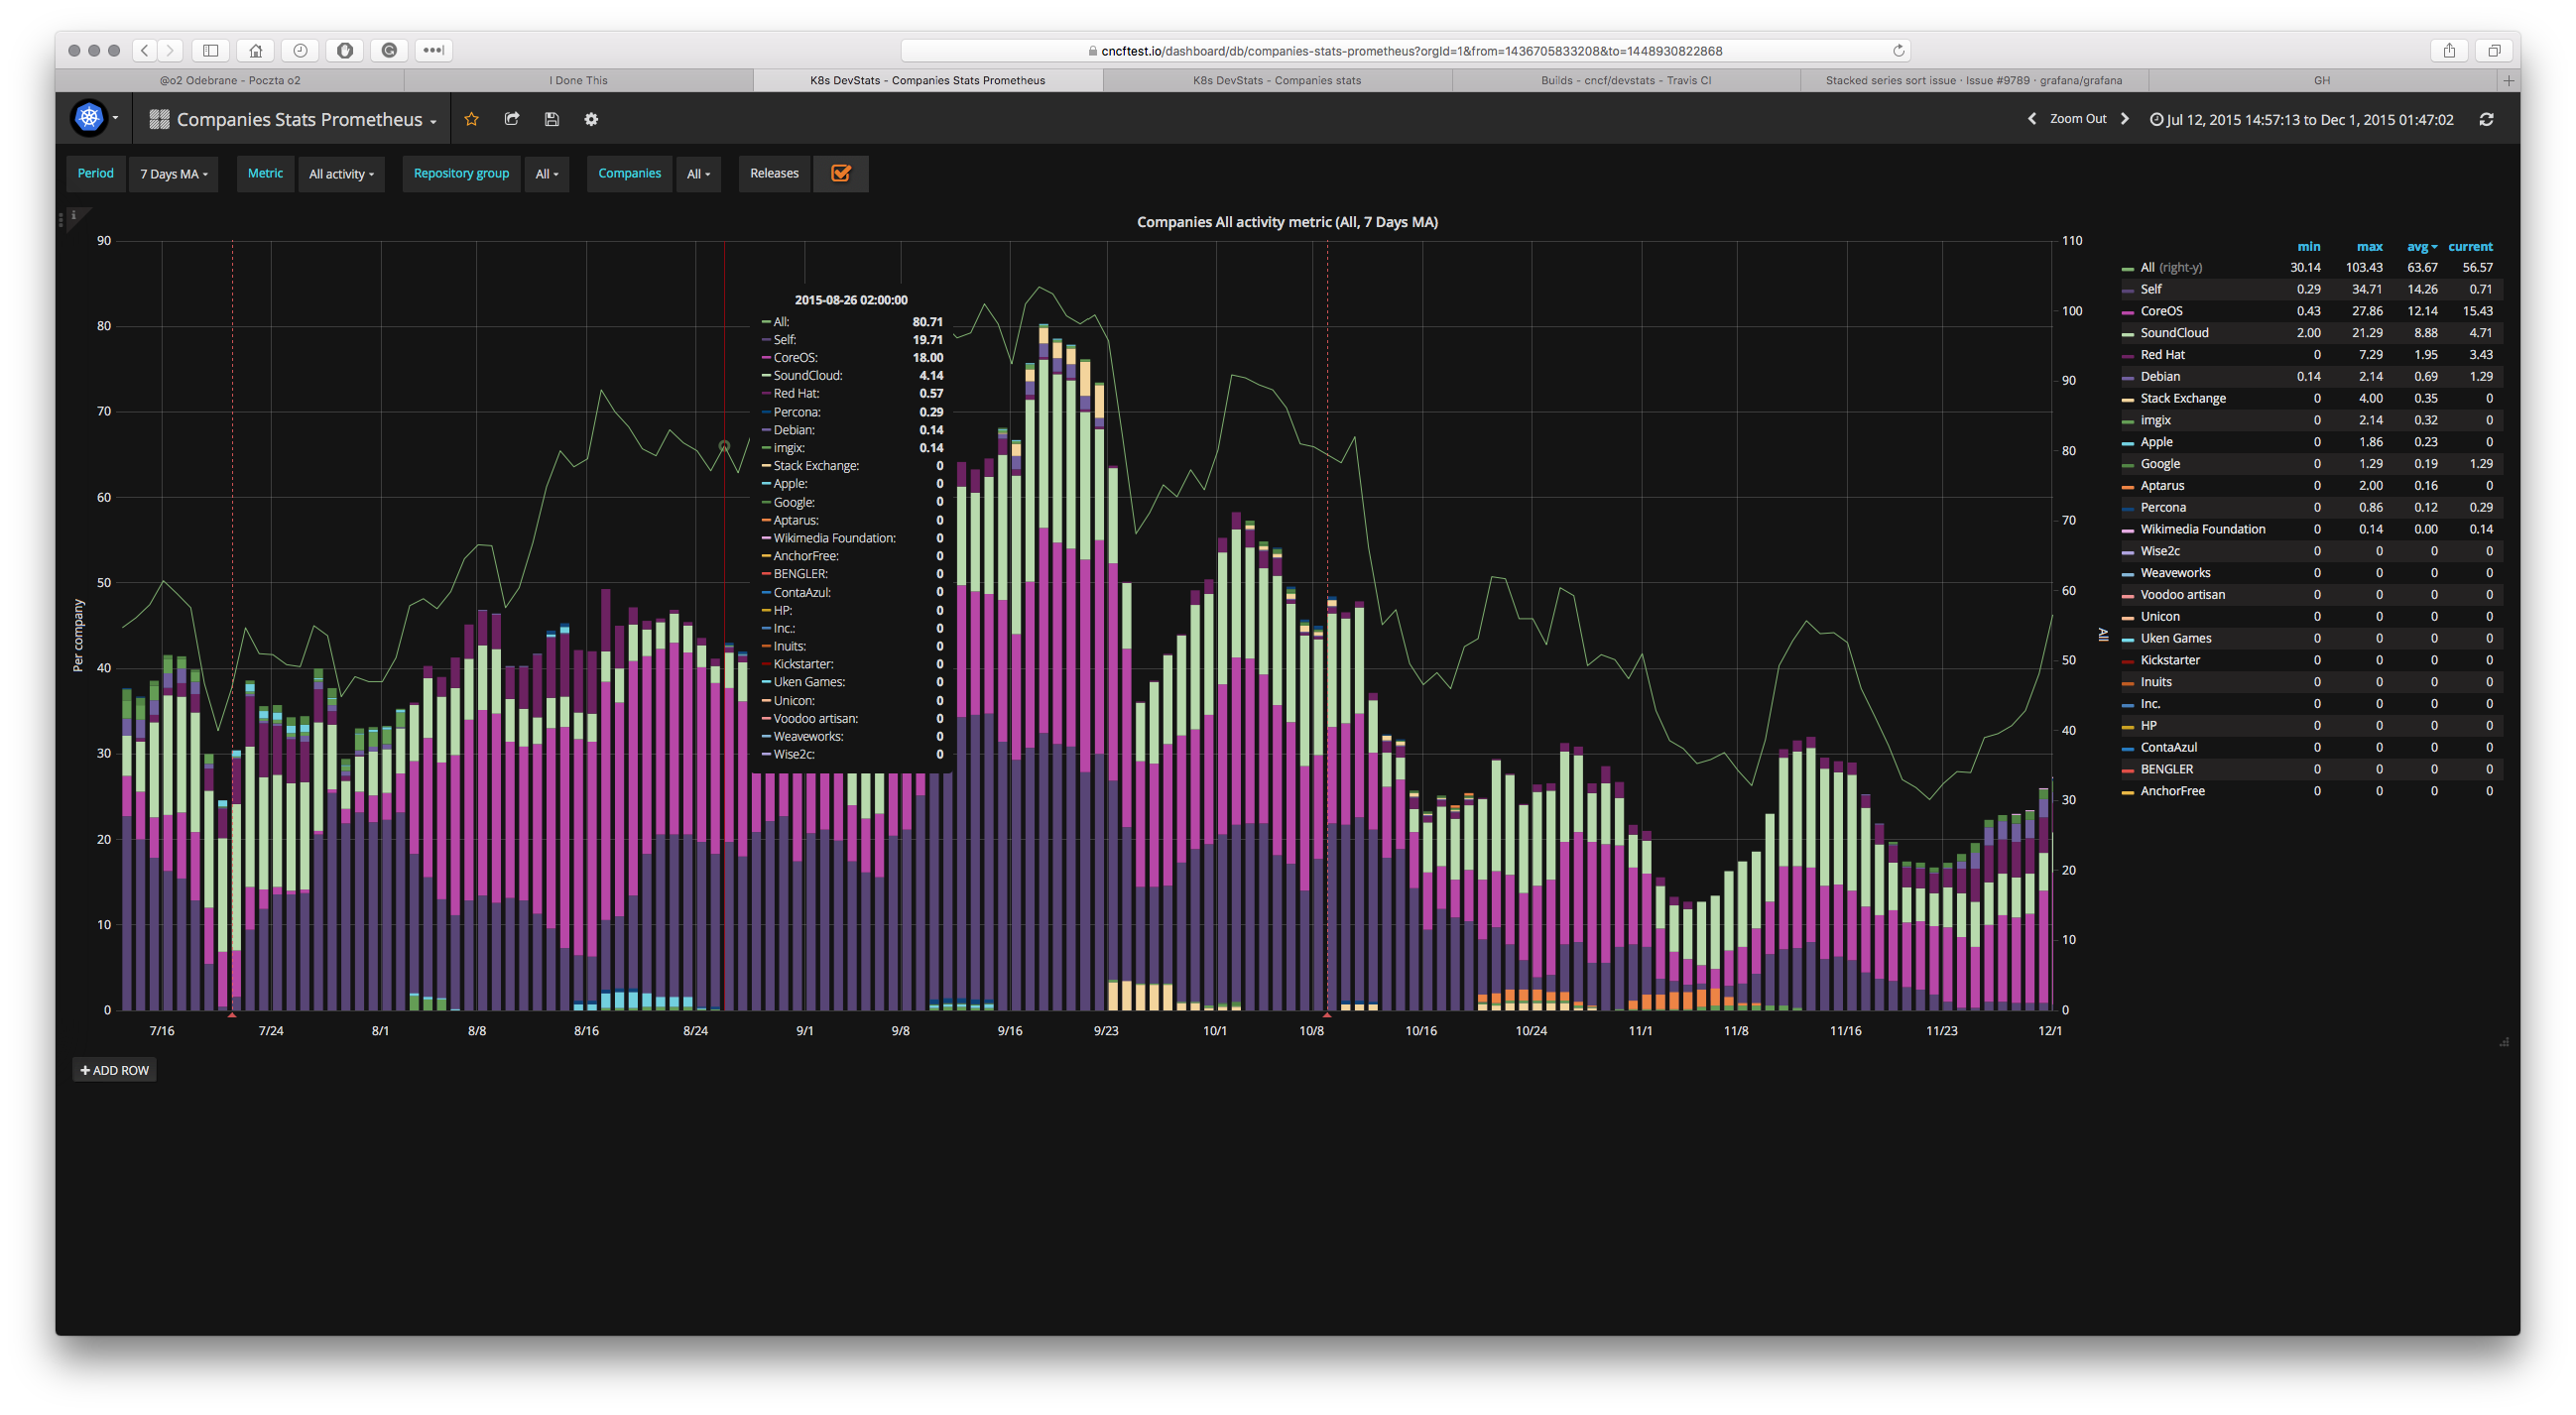This screenshot has width=2576, height=1415.
Task: Save the dashboard using the disk icon
Action: [x=551, y=118]
